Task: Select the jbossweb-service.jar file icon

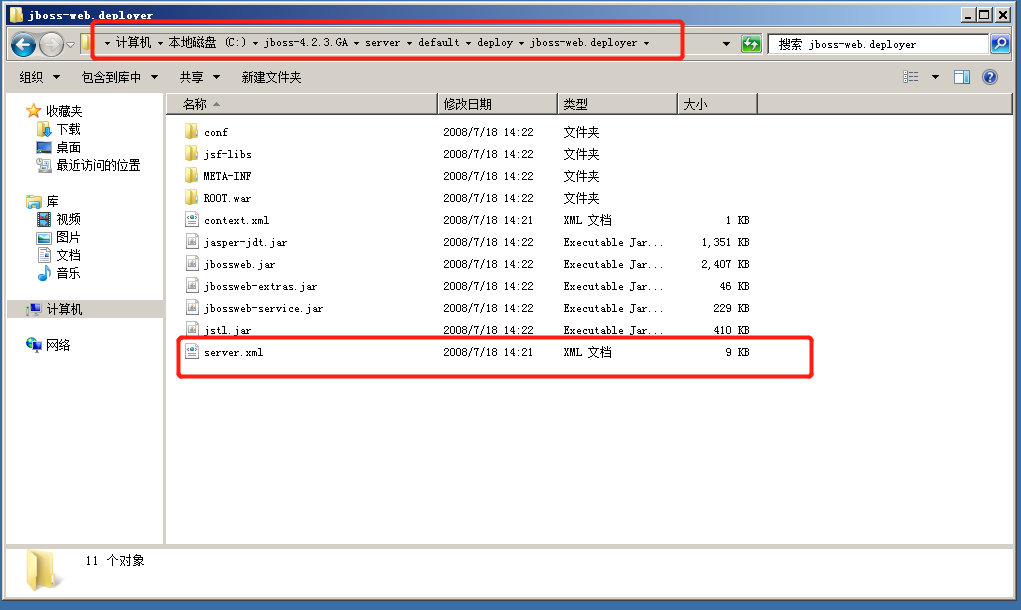Action: click(x=191, y=308)
